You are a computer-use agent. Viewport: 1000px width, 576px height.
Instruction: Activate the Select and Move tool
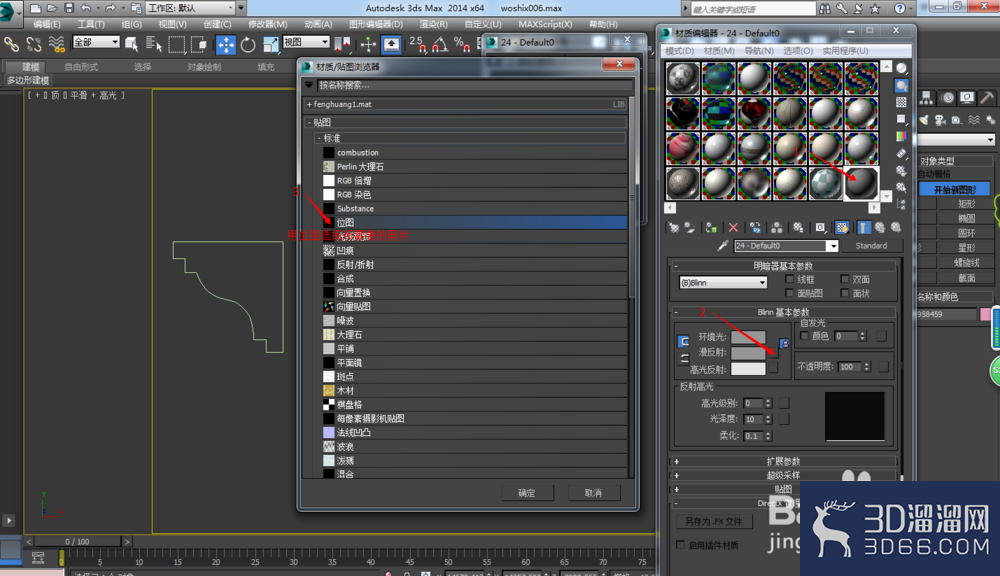226,43
